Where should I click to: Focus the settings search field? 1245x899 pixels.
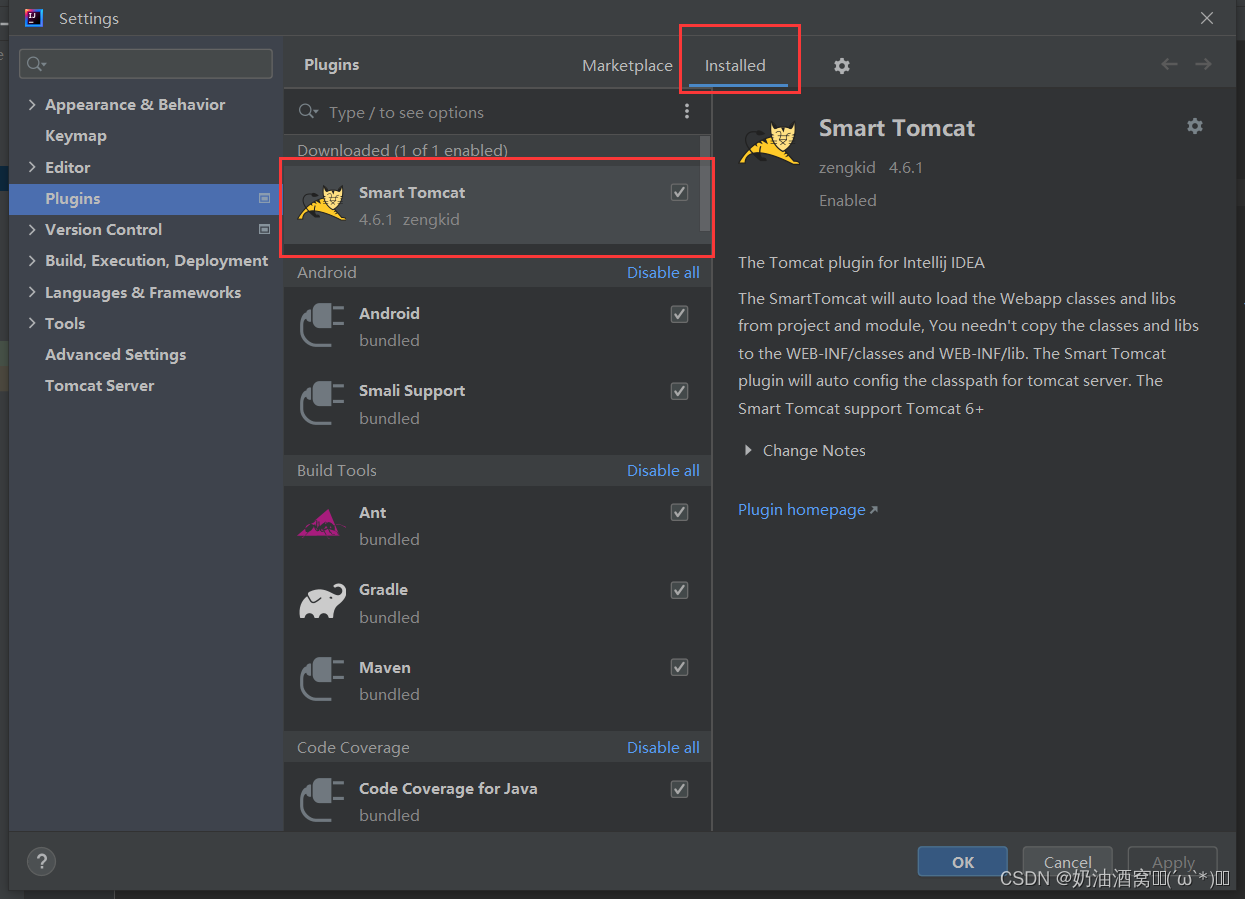(x=146, y=64)
